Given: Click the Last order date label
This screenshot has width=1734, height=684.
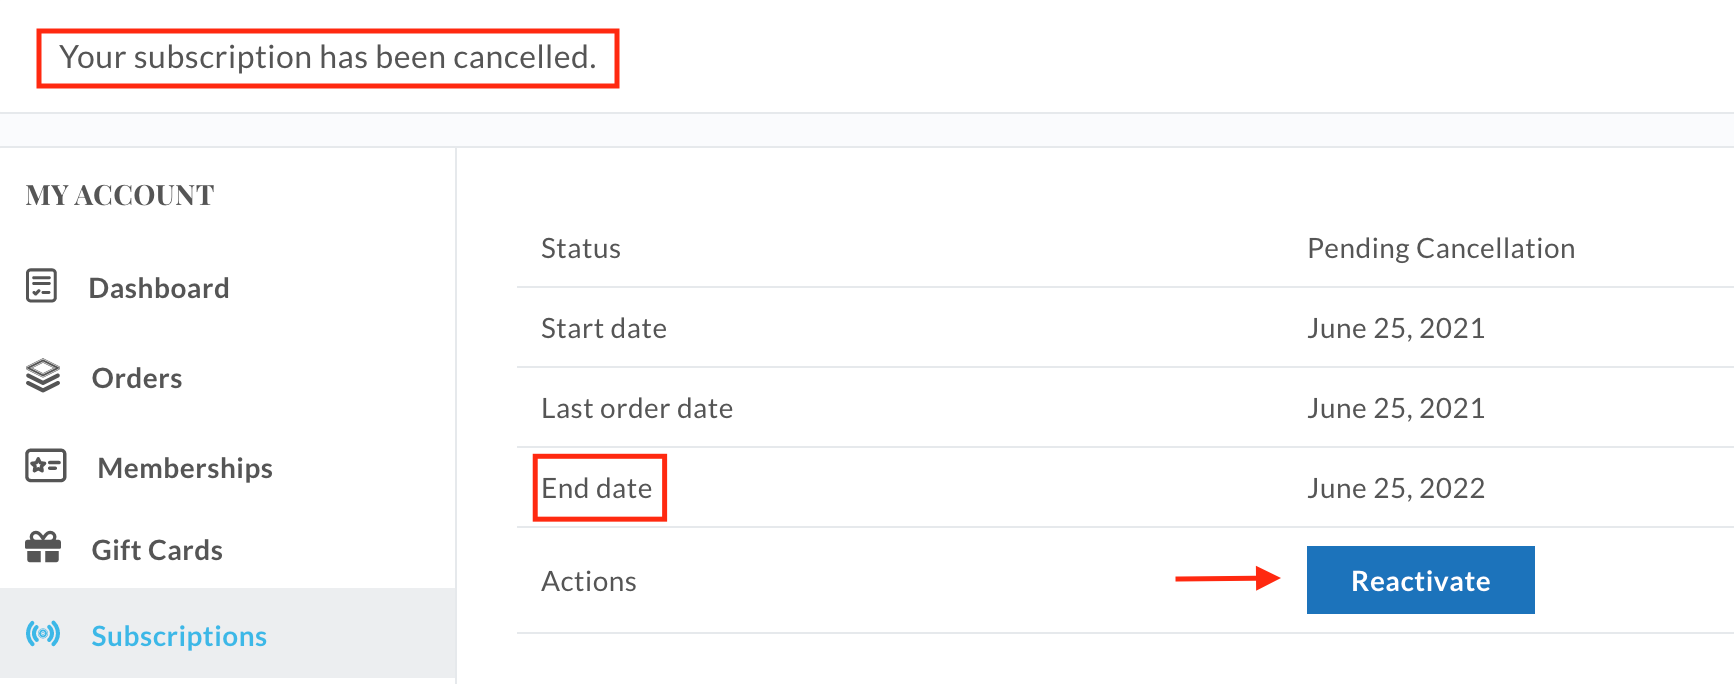Looking at the screenshot, I should coord(637,408).
